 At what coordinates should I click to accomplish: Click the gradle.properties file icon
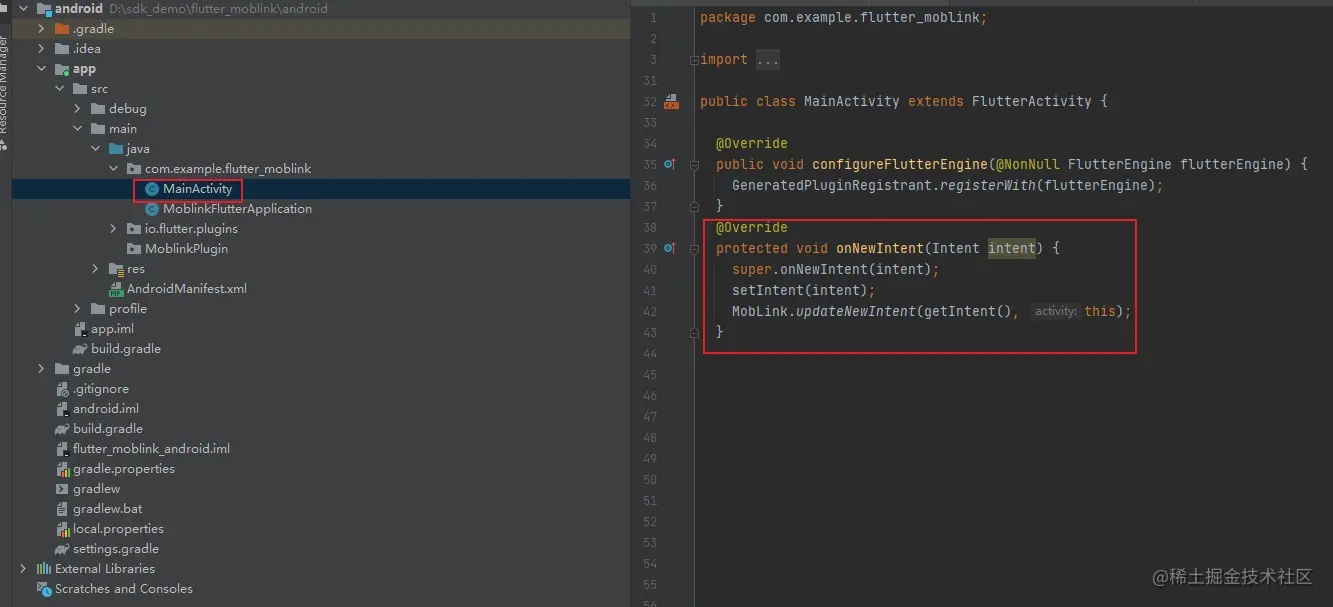click(x=62, y=469)
